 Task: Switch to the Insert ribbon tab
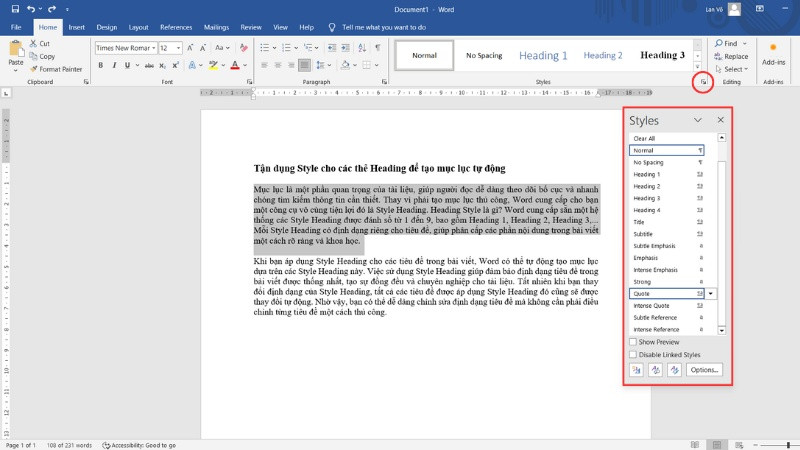coord(76,27)
